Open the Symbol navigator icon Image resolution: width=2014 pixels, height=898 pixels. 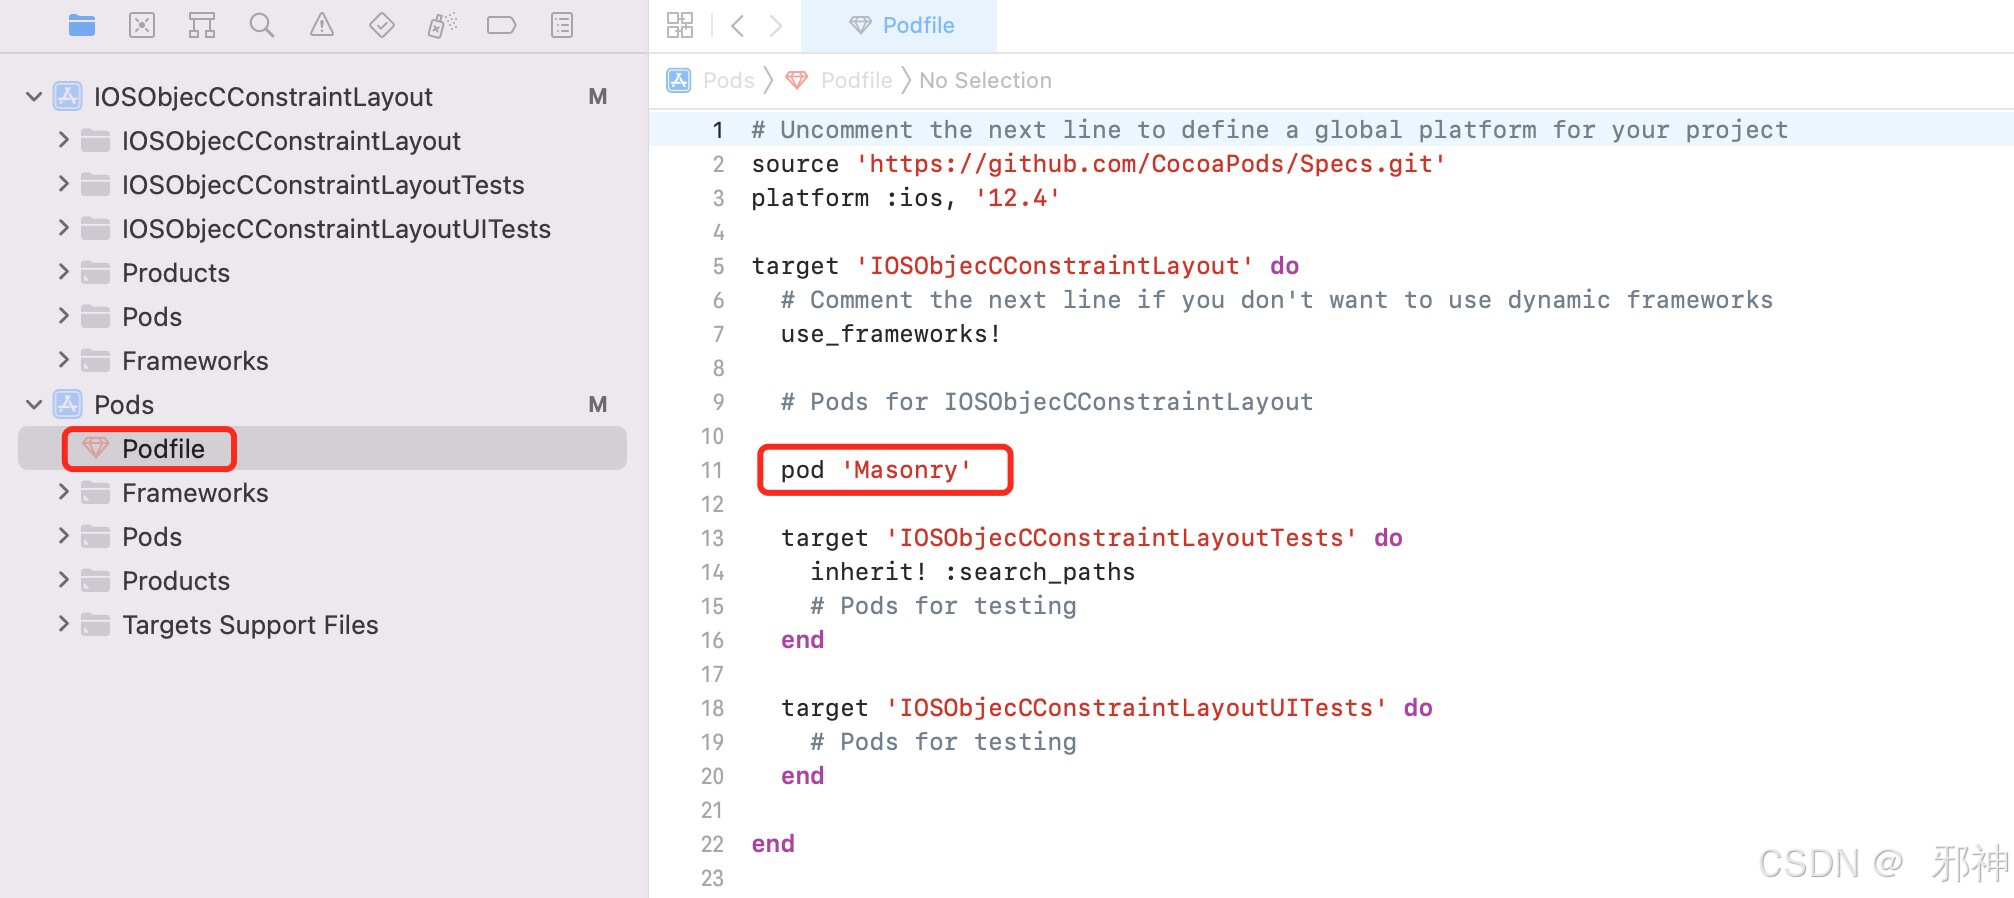(202, 25)
